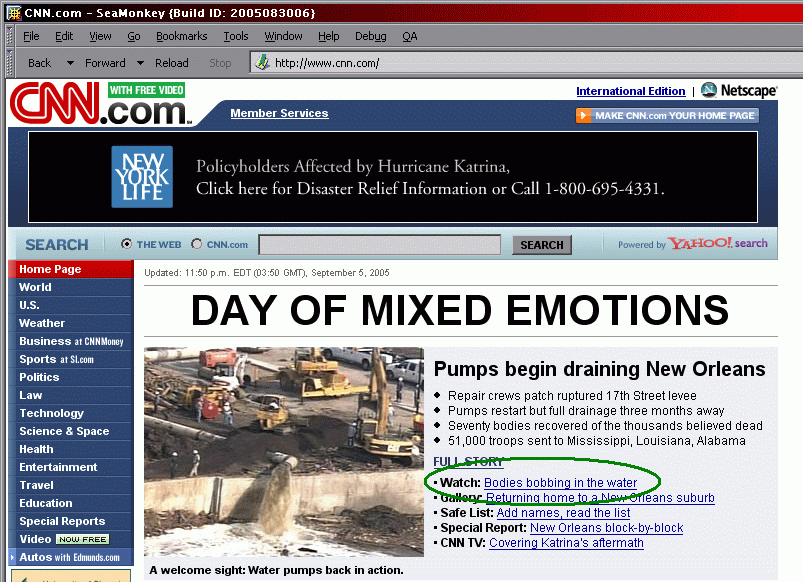803x582 pixels.
Task: Open the Science & Space section
Action: coord(71,431)
